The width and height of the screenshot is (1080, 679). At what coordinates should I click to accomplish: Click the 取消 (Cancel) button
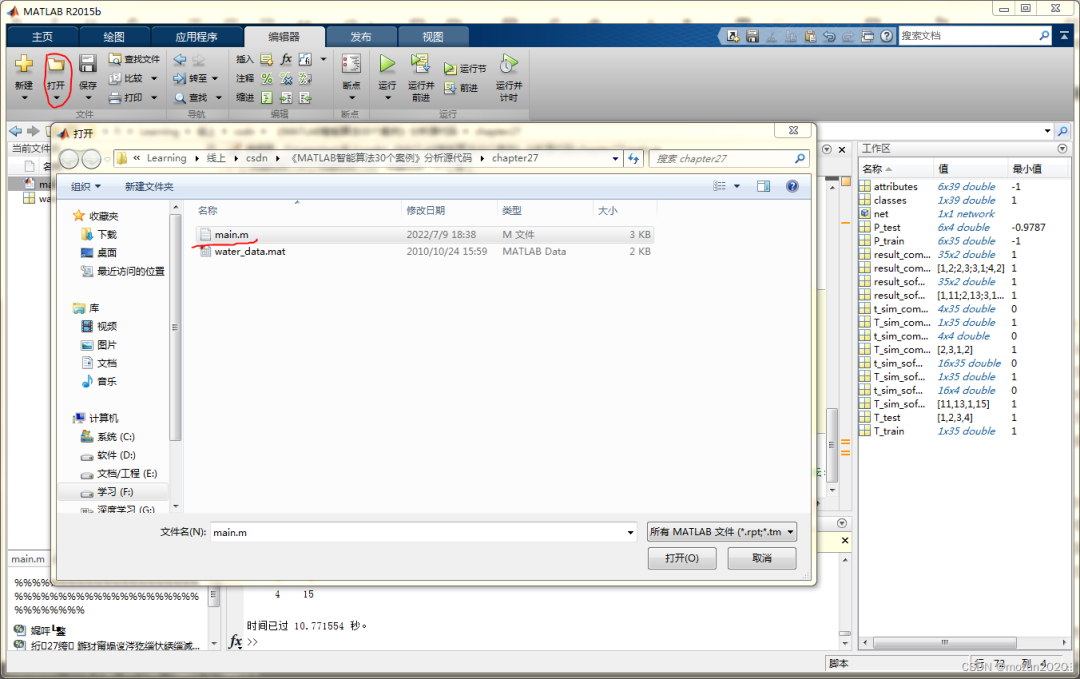[x=762, y=558]
